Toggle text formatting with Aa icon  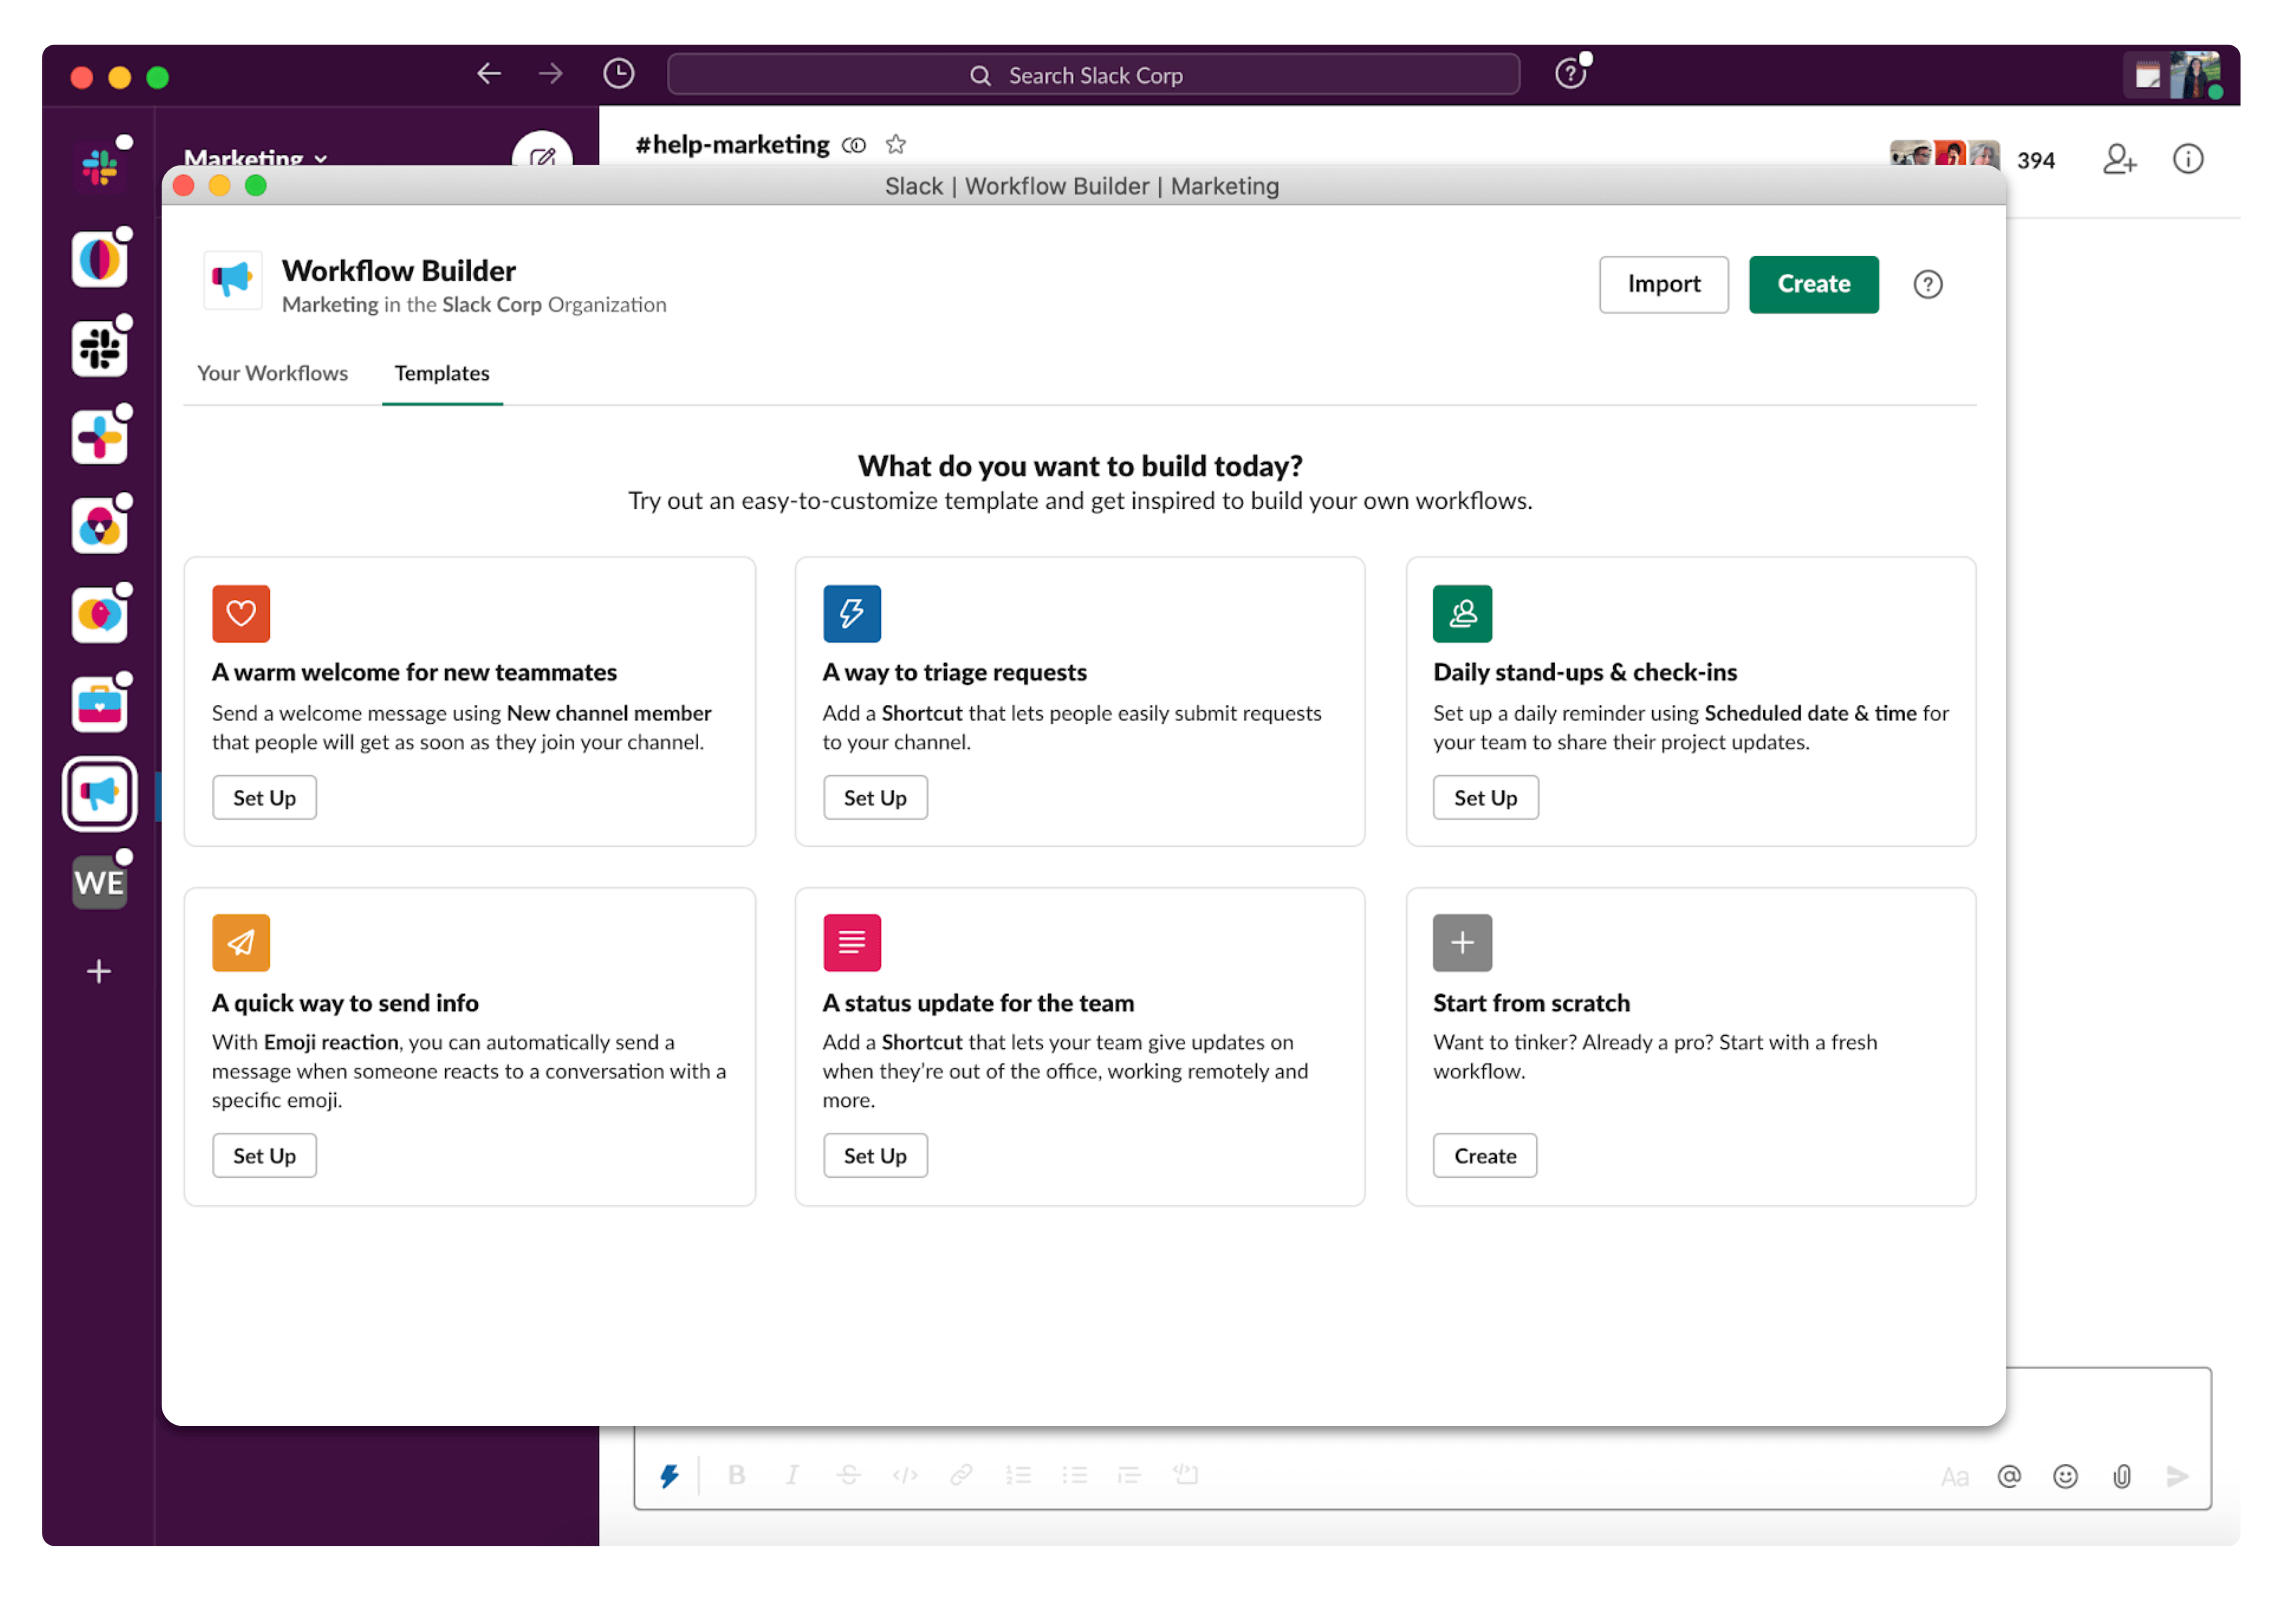click(1954, 1476)
